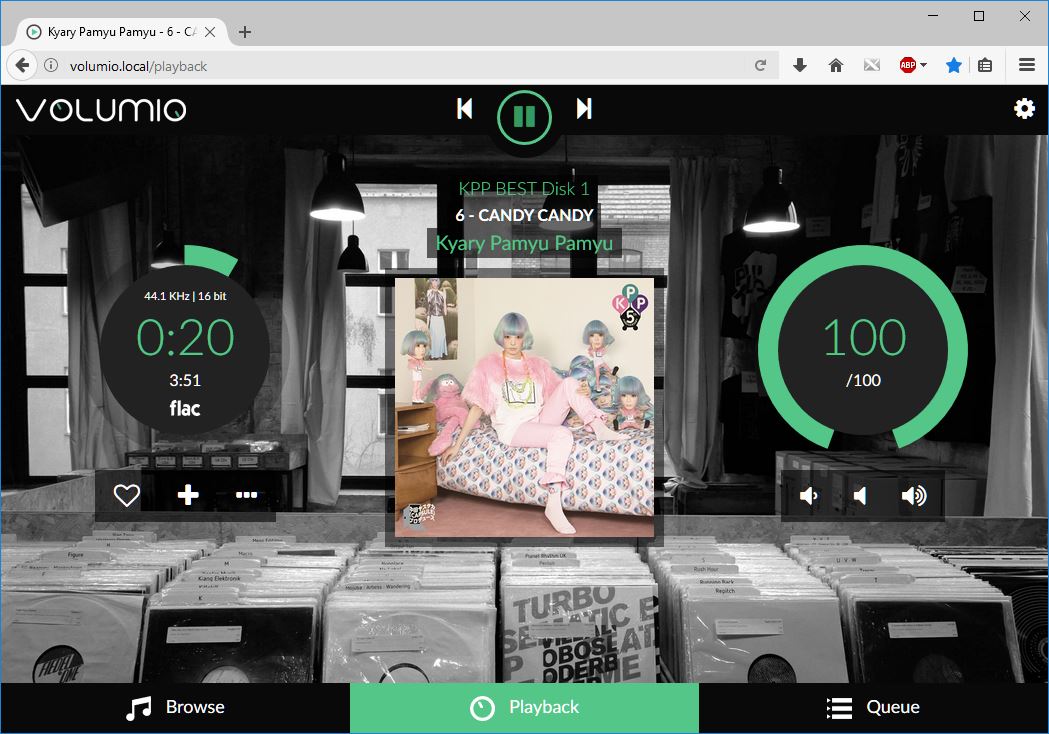The height and width of the screenshot is (734, 1049).
Task: Open the KPP BEST Disk 1 album link
Action: tap(524, 189)
